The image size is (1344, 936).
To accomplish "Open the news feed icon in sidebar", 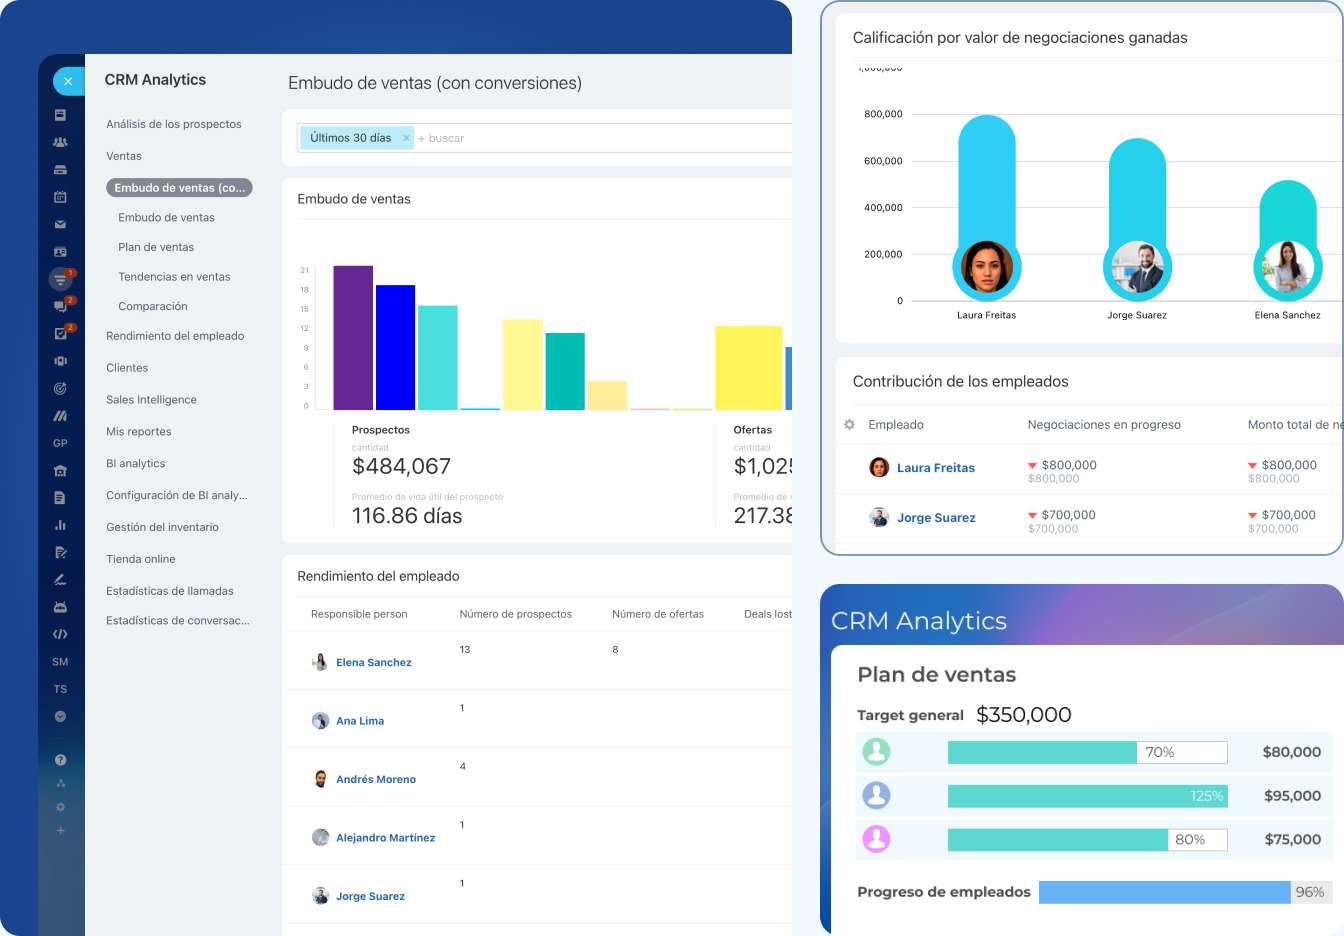I will [x=60, y=115].
